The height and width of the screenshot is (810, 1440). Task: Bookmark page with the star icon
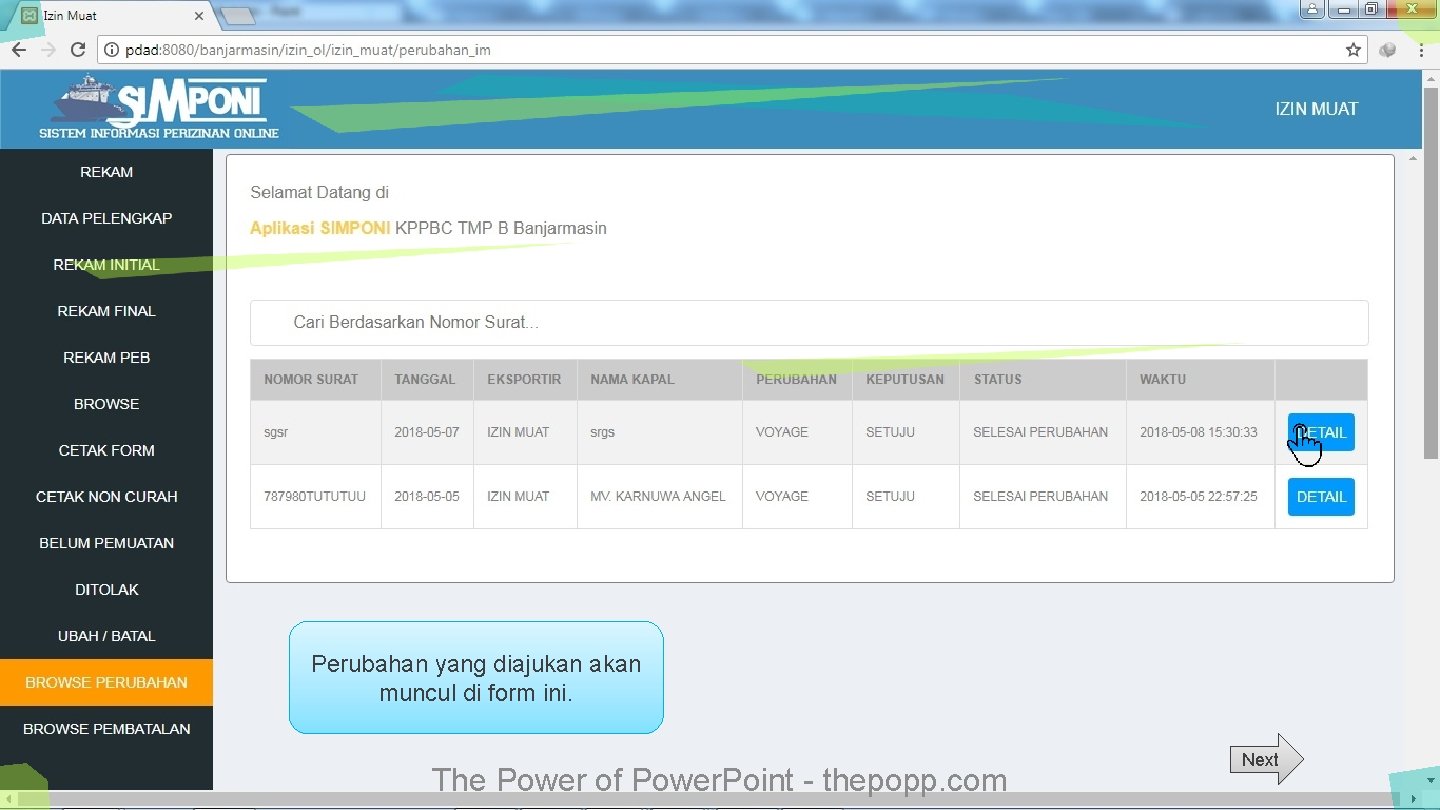1353,50
